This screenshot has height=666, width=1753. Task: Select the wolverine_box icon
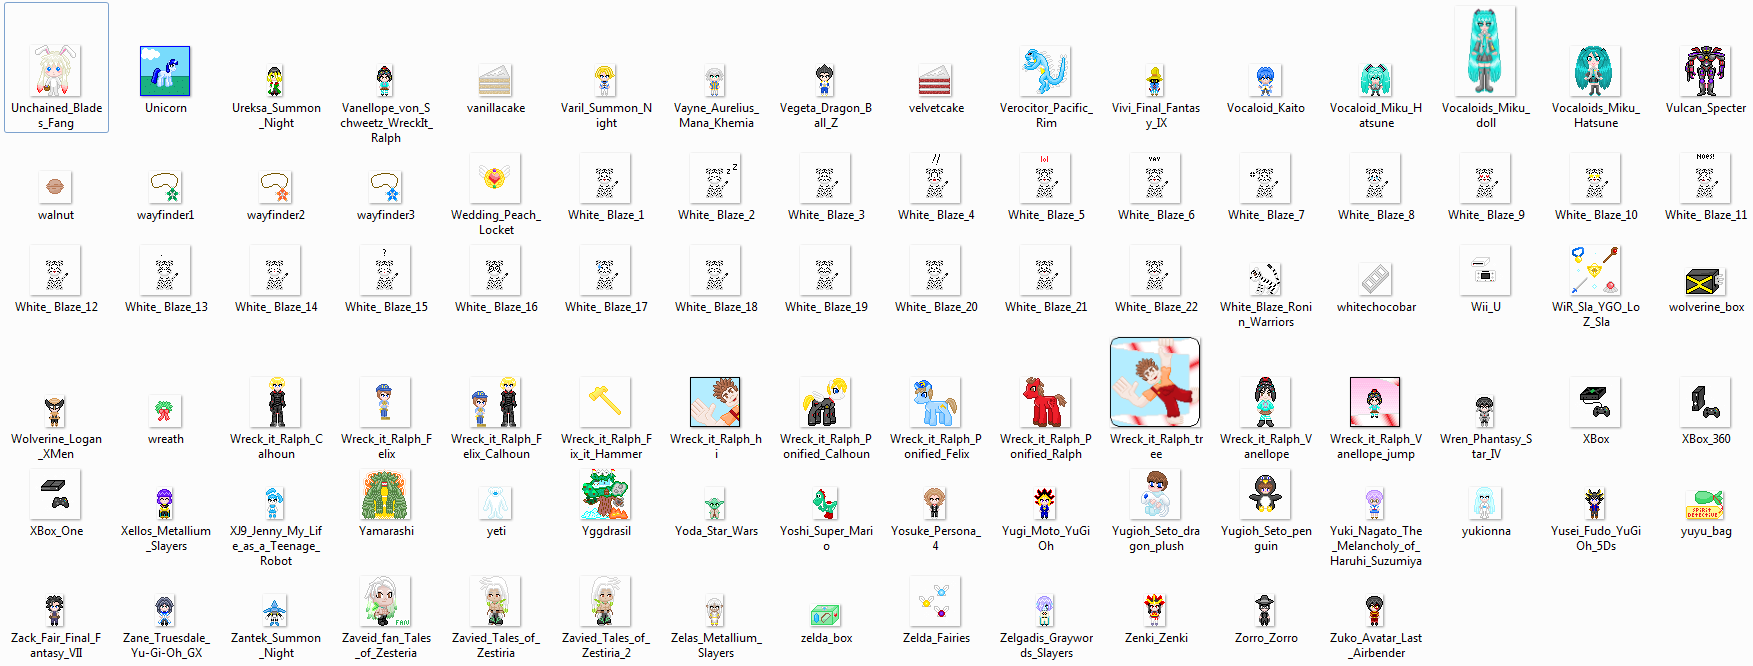(x=1705, y=279)
